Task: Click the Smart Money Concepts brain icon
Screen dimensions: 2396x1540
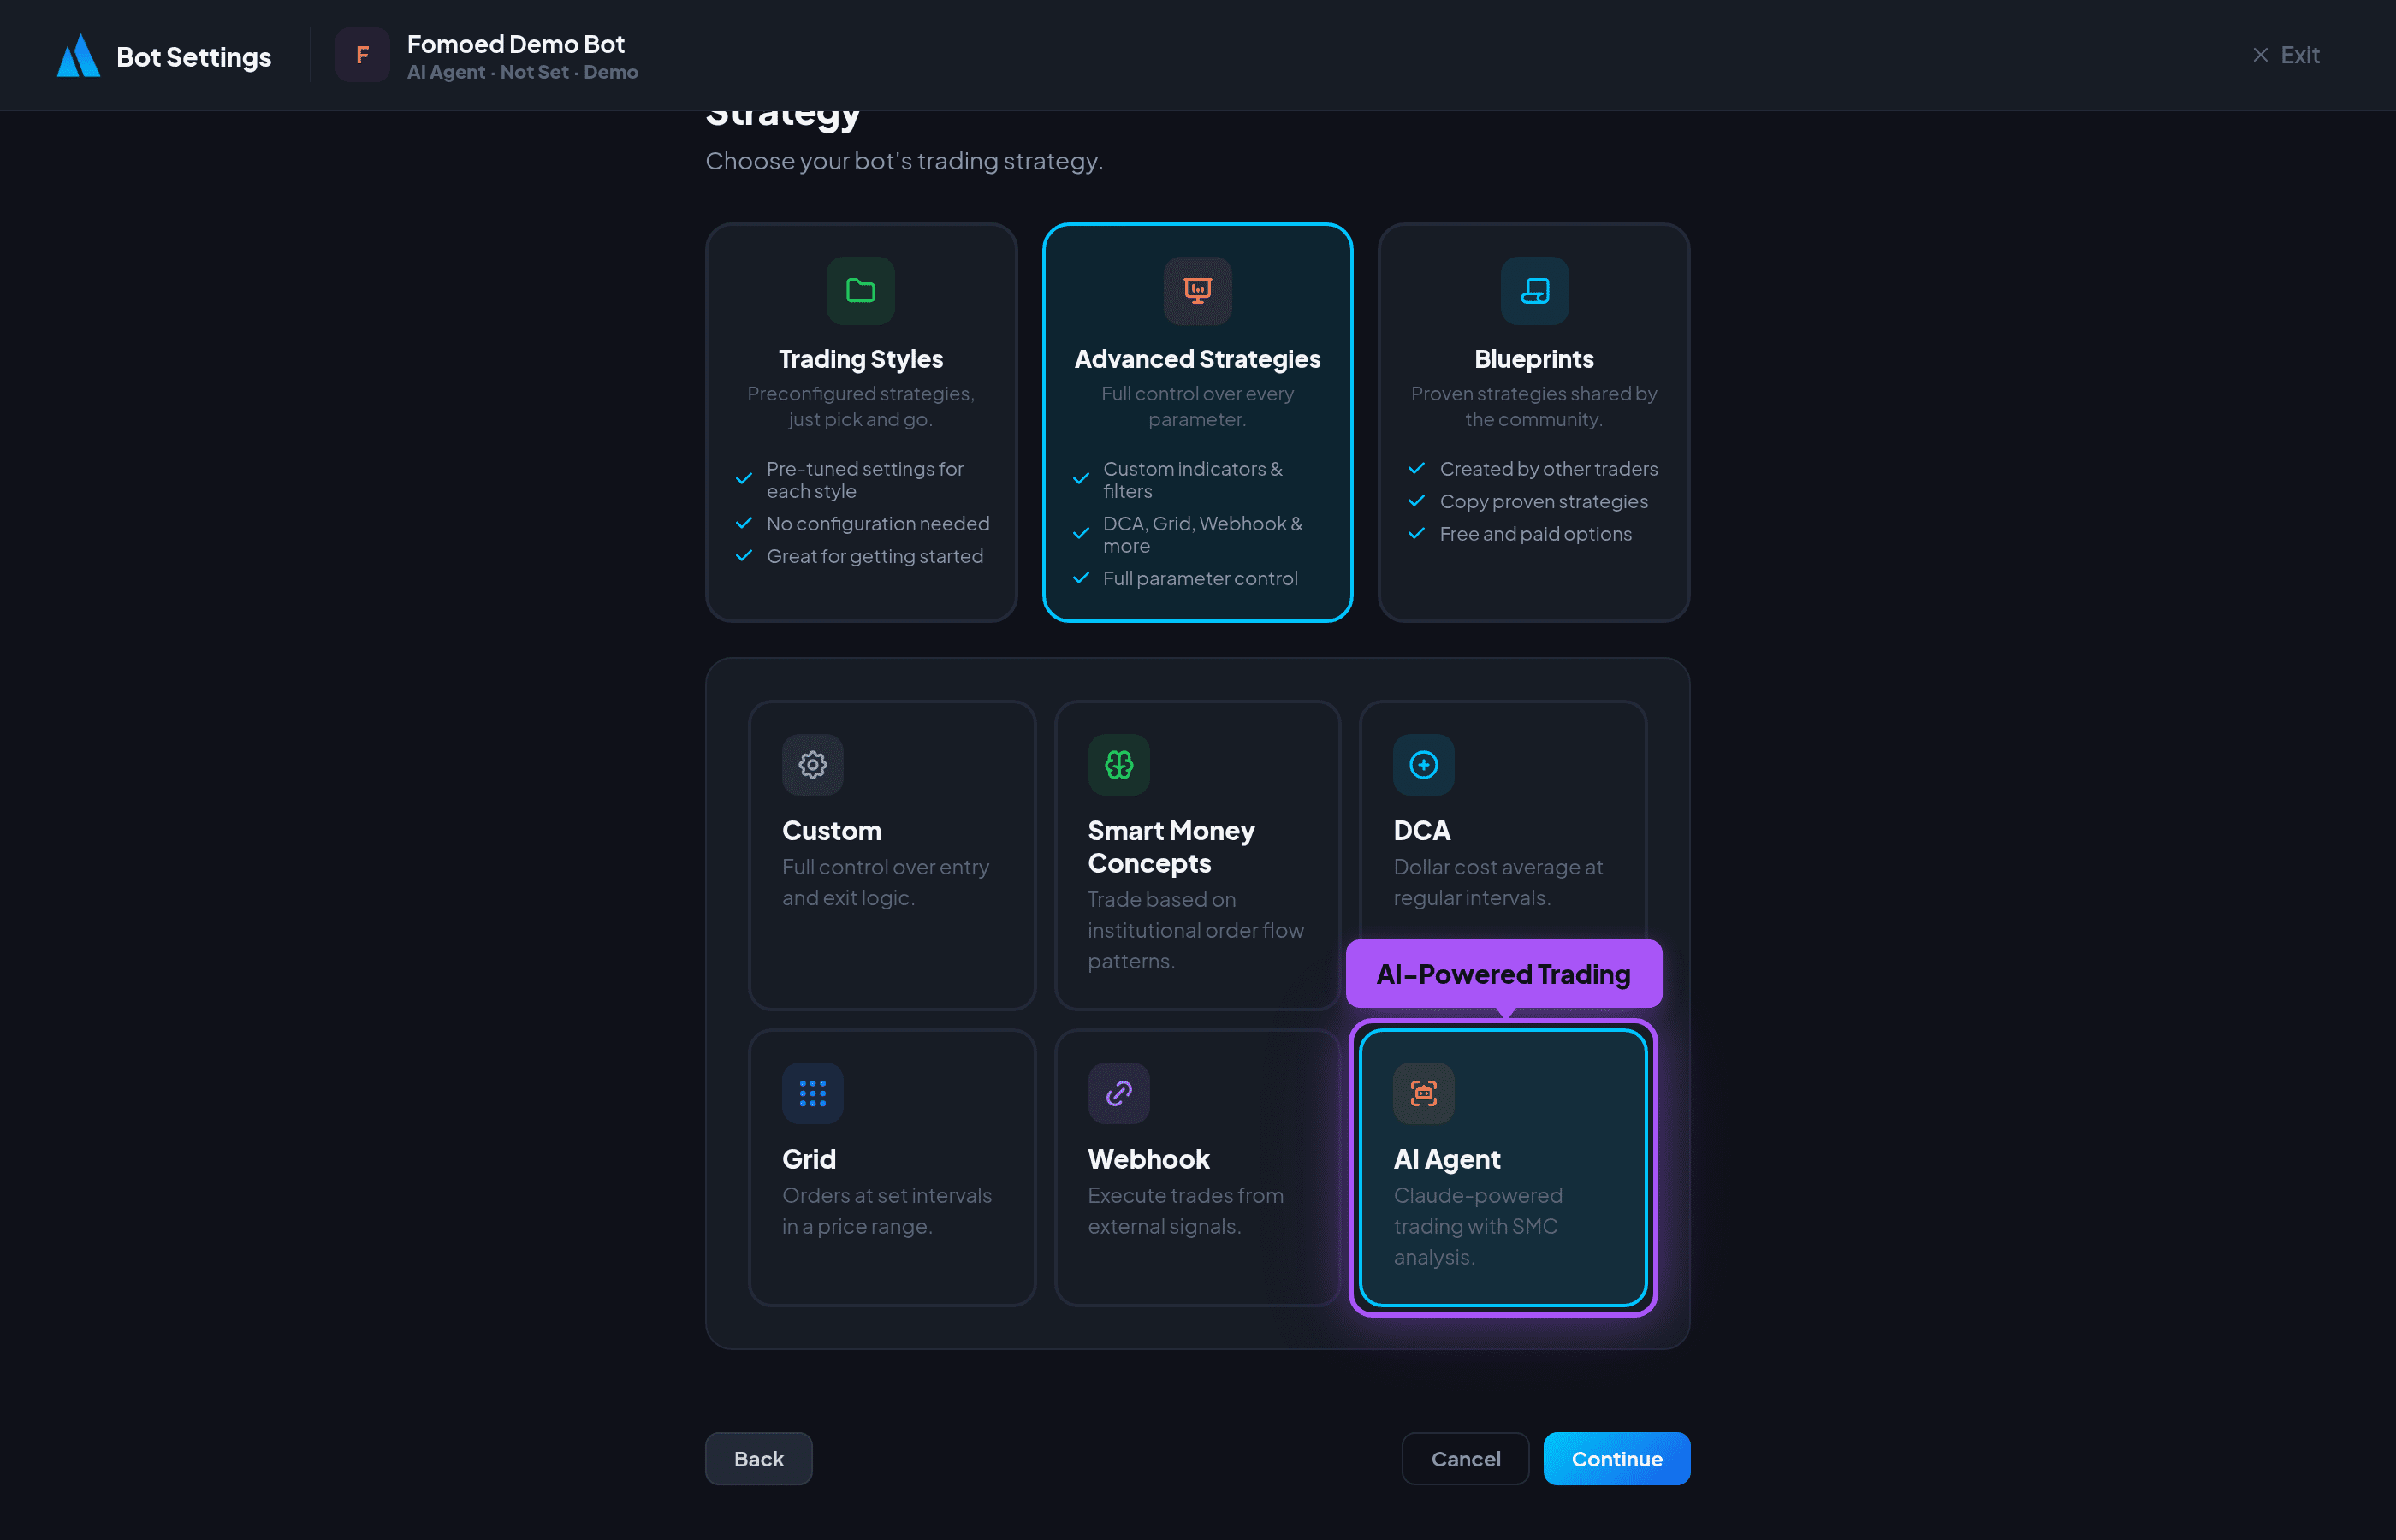Action: point(1118,765)
